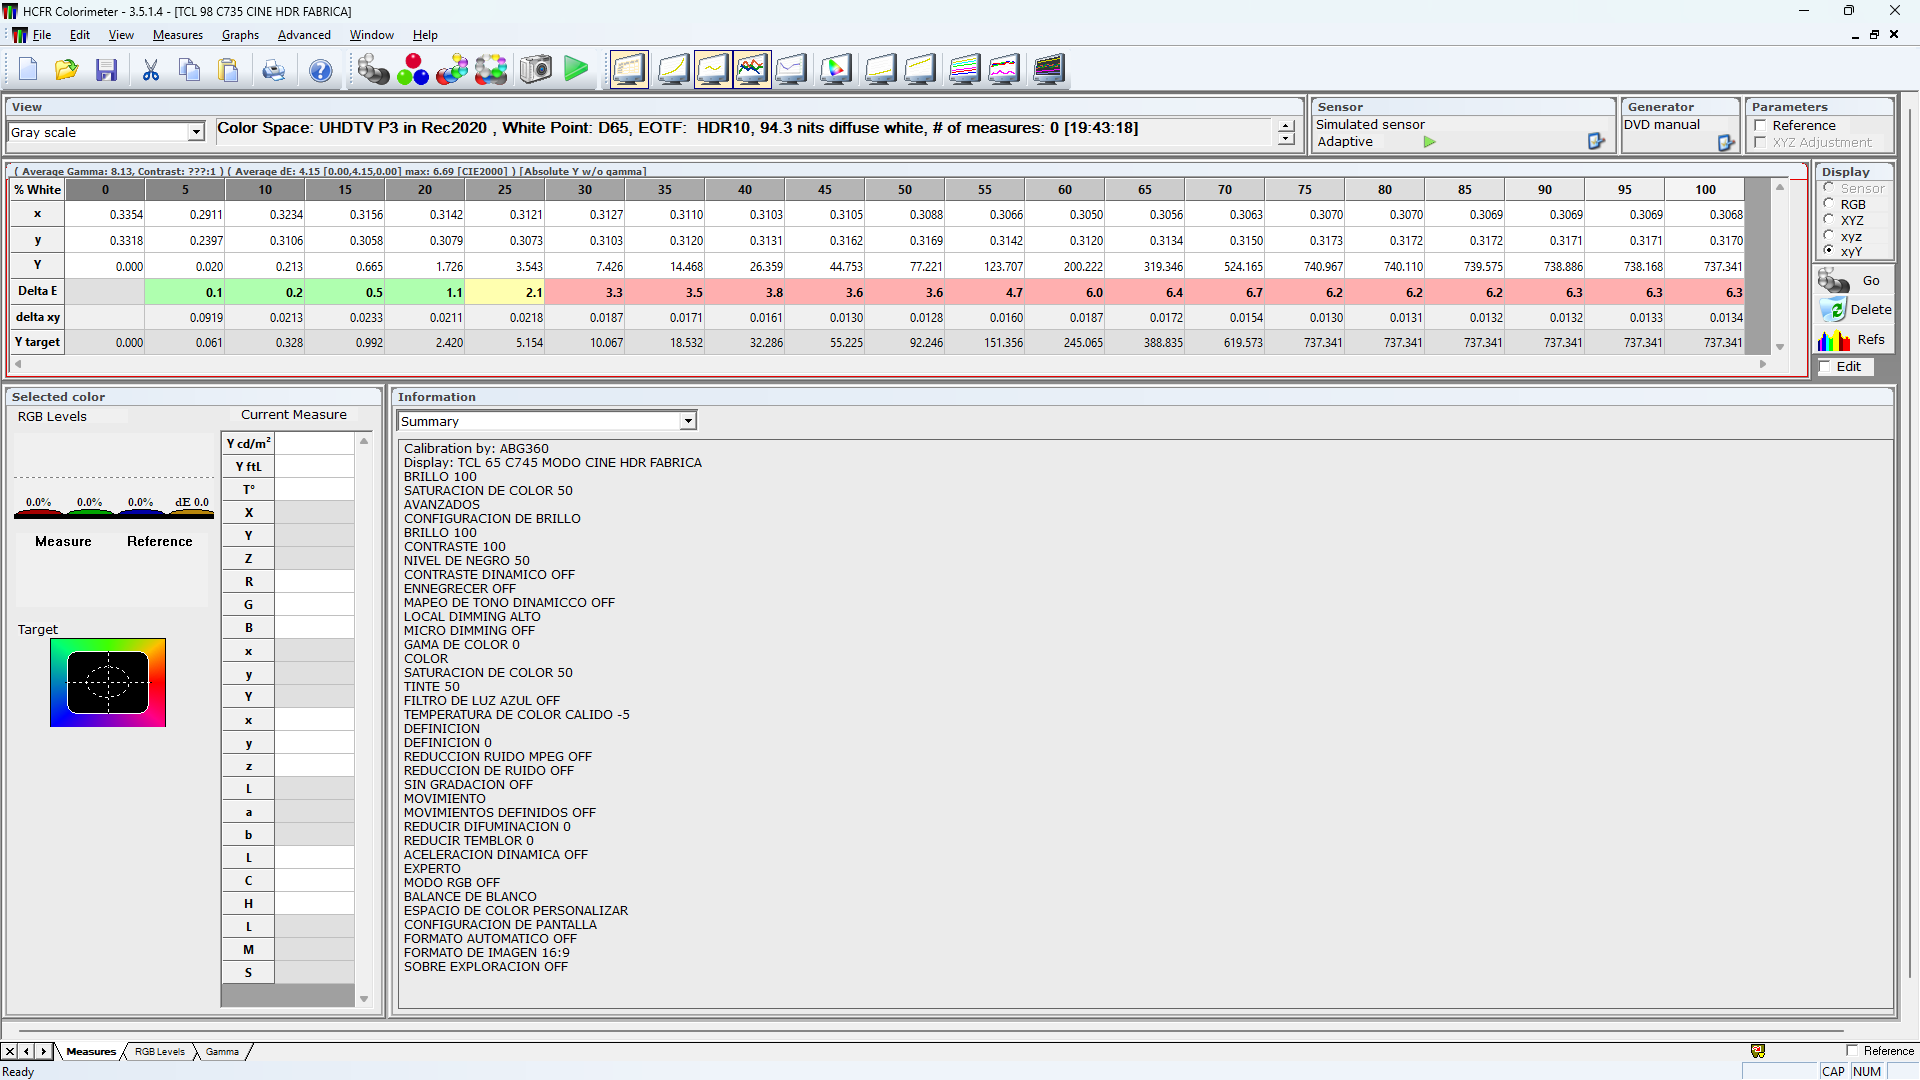Open the measures table view monitor icon
The height and width of the screenshot is (1080, 1920).
[629, 70]
